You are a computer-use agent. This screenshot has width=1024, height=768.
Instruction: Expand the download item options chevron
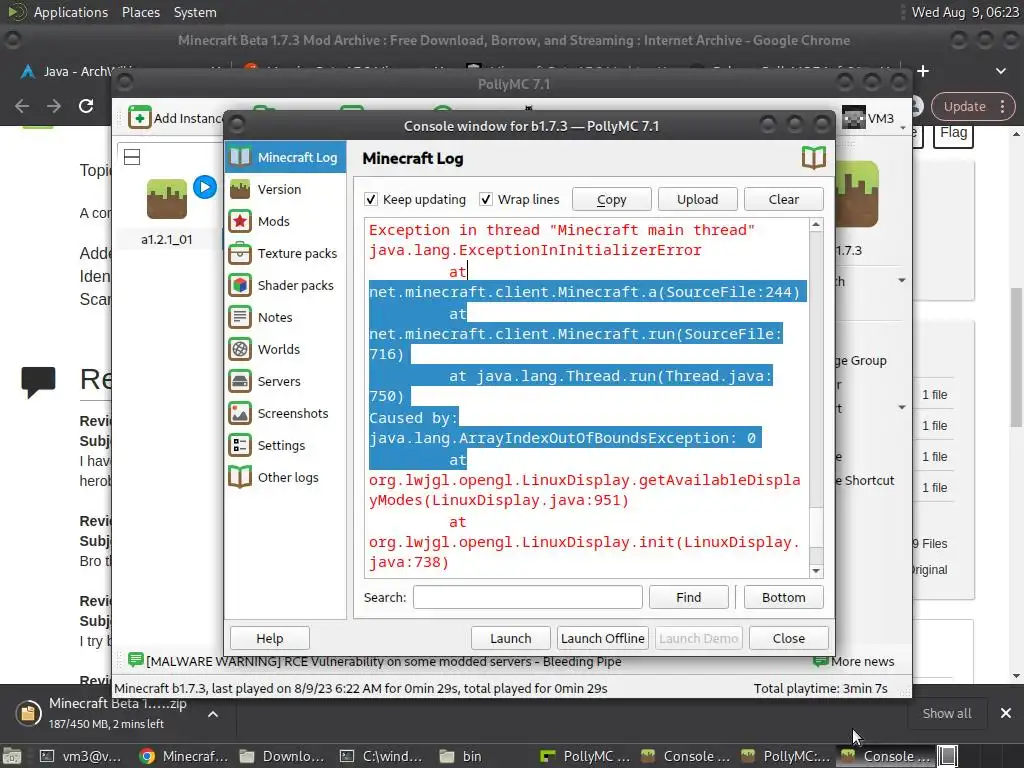tap(213, 714)
